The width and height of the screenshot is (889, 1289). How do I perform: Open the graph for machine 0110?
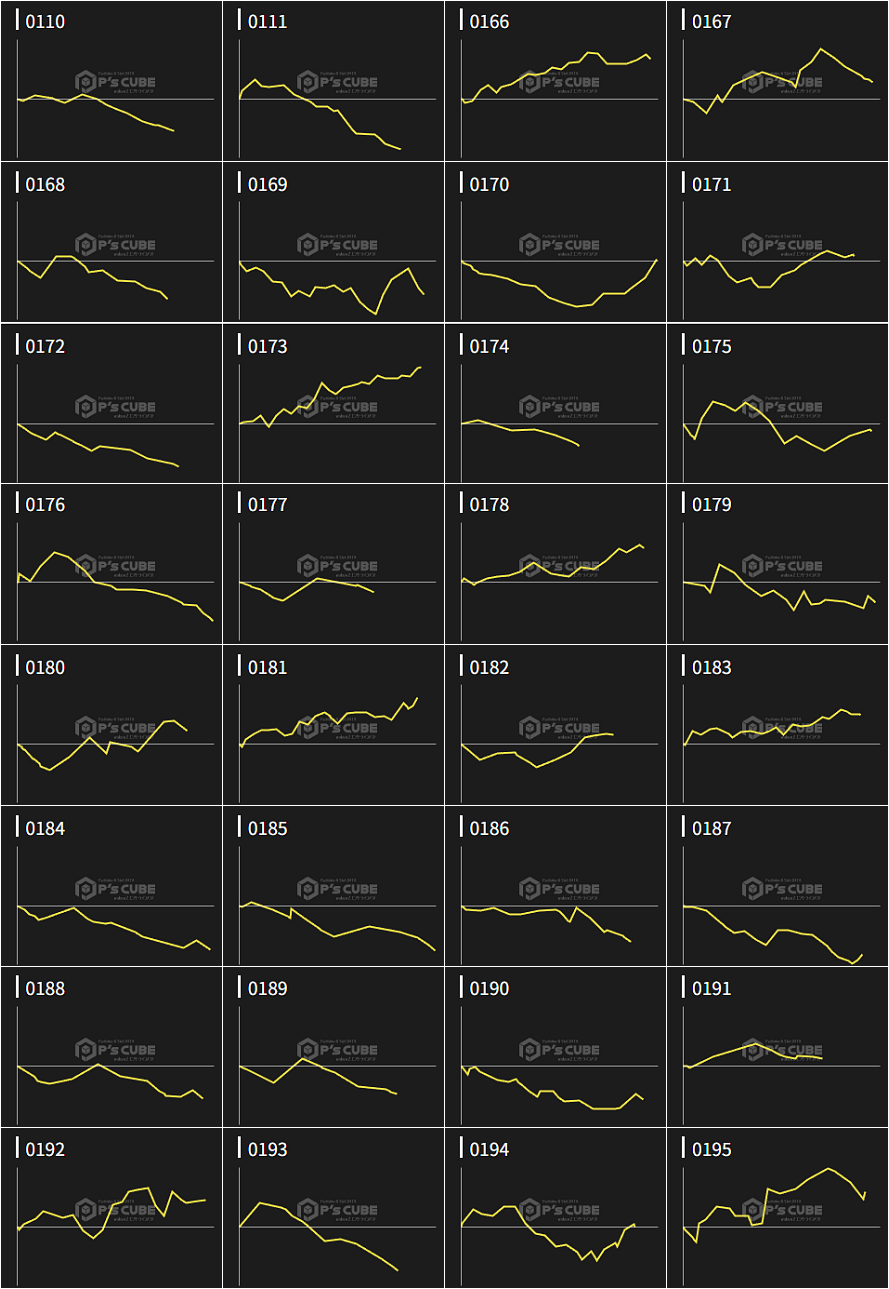(x=111, y=81)
